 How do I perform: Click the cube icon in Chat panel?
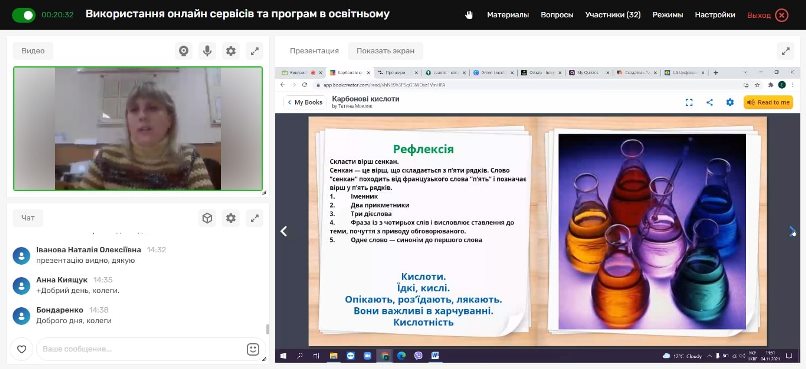pyautogui.click(x=207, y=218)
